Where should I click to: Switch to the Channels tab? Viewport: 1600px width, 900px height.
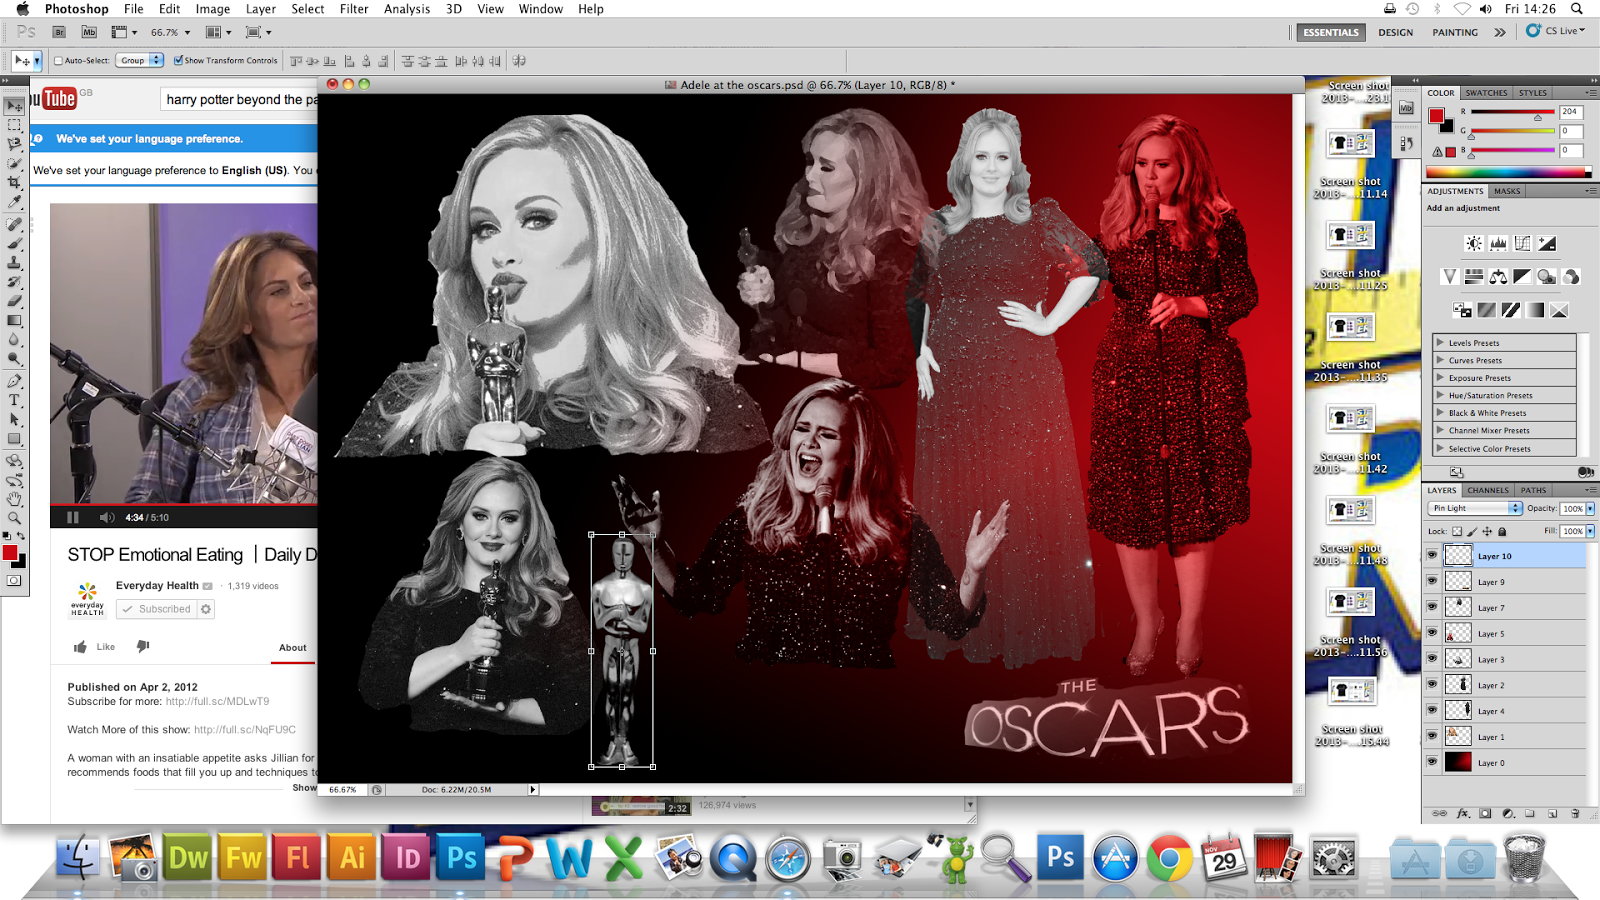tap(1488, 491)
